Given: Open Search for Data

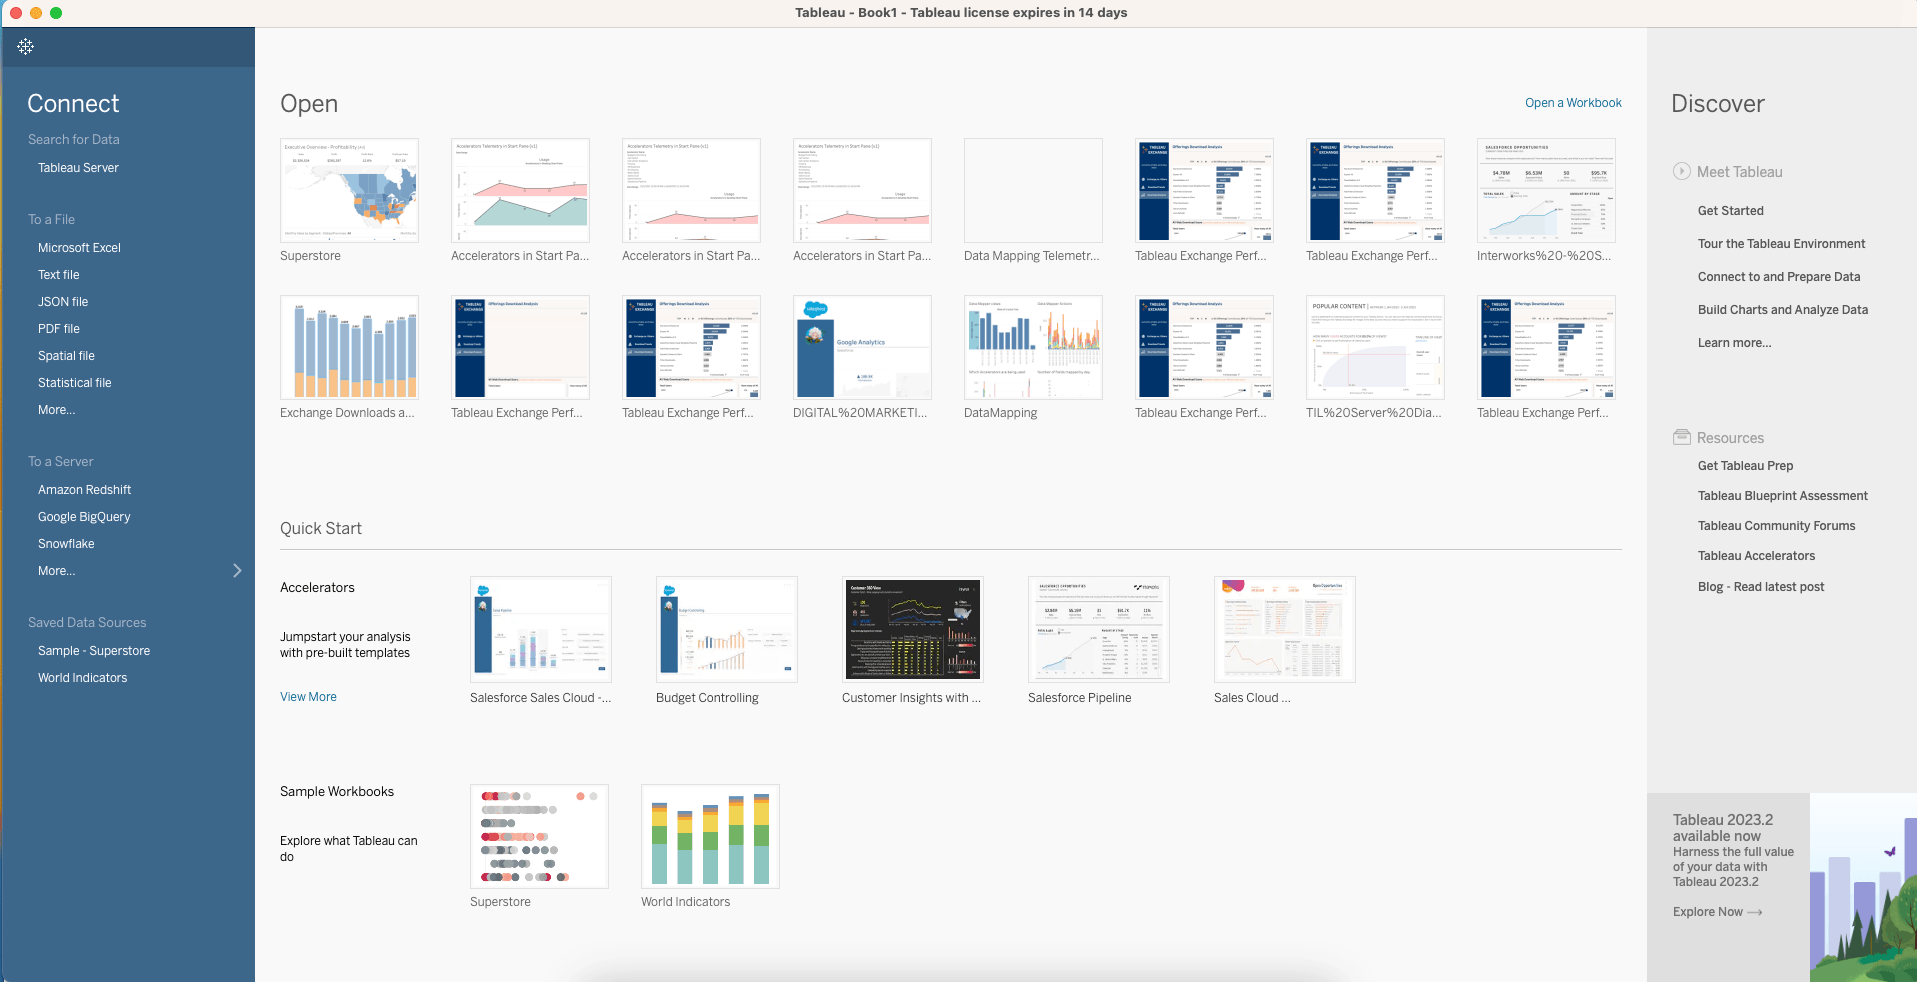Looking at the screenshot, I should 74,139.
